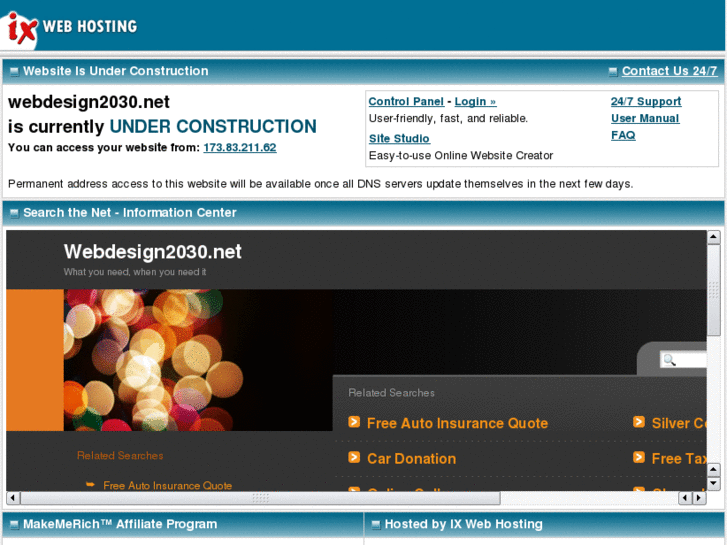Click the search box in the frame

(683, 360)
